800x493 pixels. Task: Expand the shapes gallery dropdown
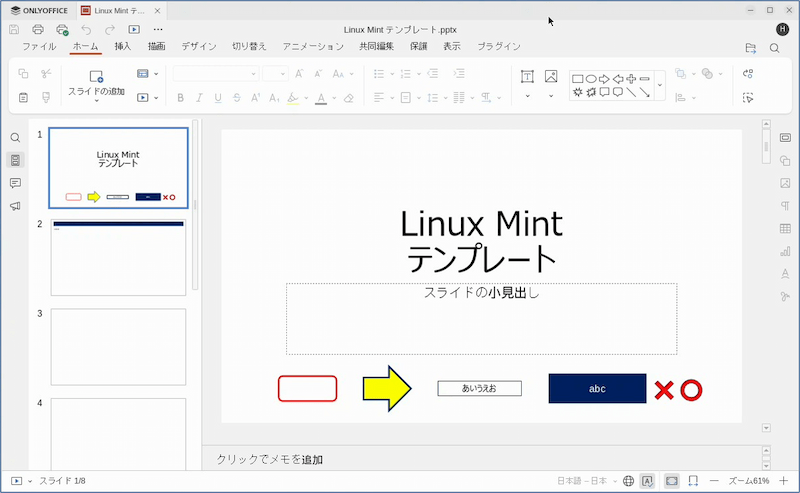[660, 85]
